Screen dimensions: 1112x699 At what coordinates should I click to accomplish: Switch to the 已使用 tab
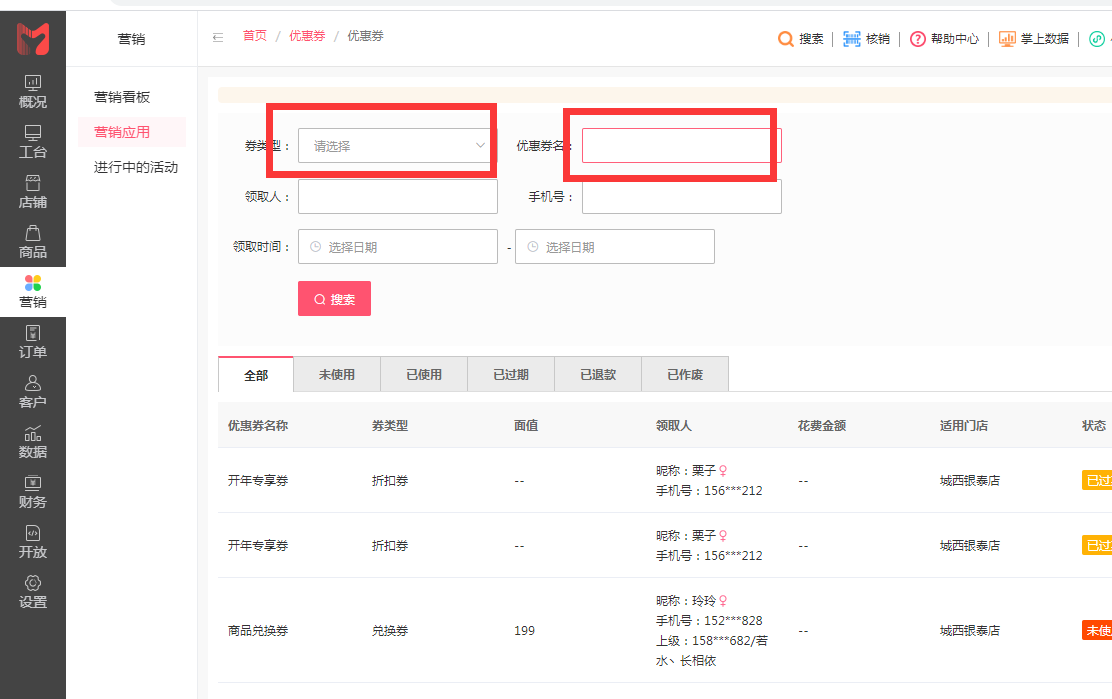(x=424, y=374)
